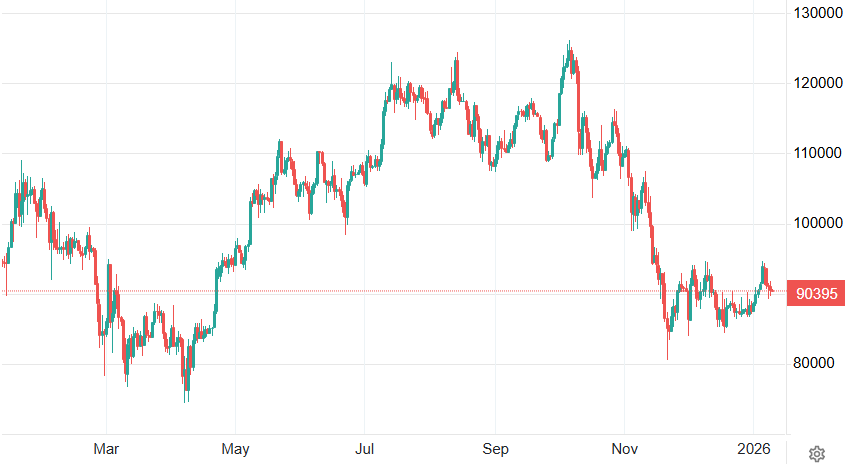The image size is (845, 464).
Task: Click the Mar label on time axis
Action: pos(106,447)
